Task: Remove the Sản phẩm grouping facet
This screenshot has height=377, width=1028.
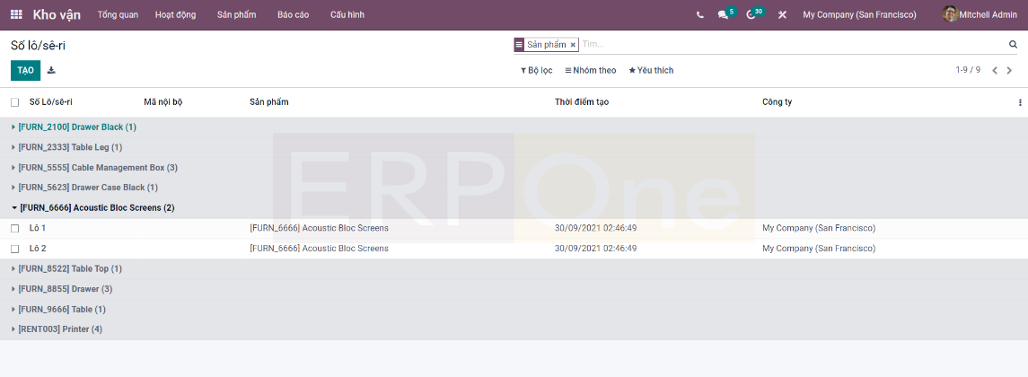Action: tap(572, 45)
